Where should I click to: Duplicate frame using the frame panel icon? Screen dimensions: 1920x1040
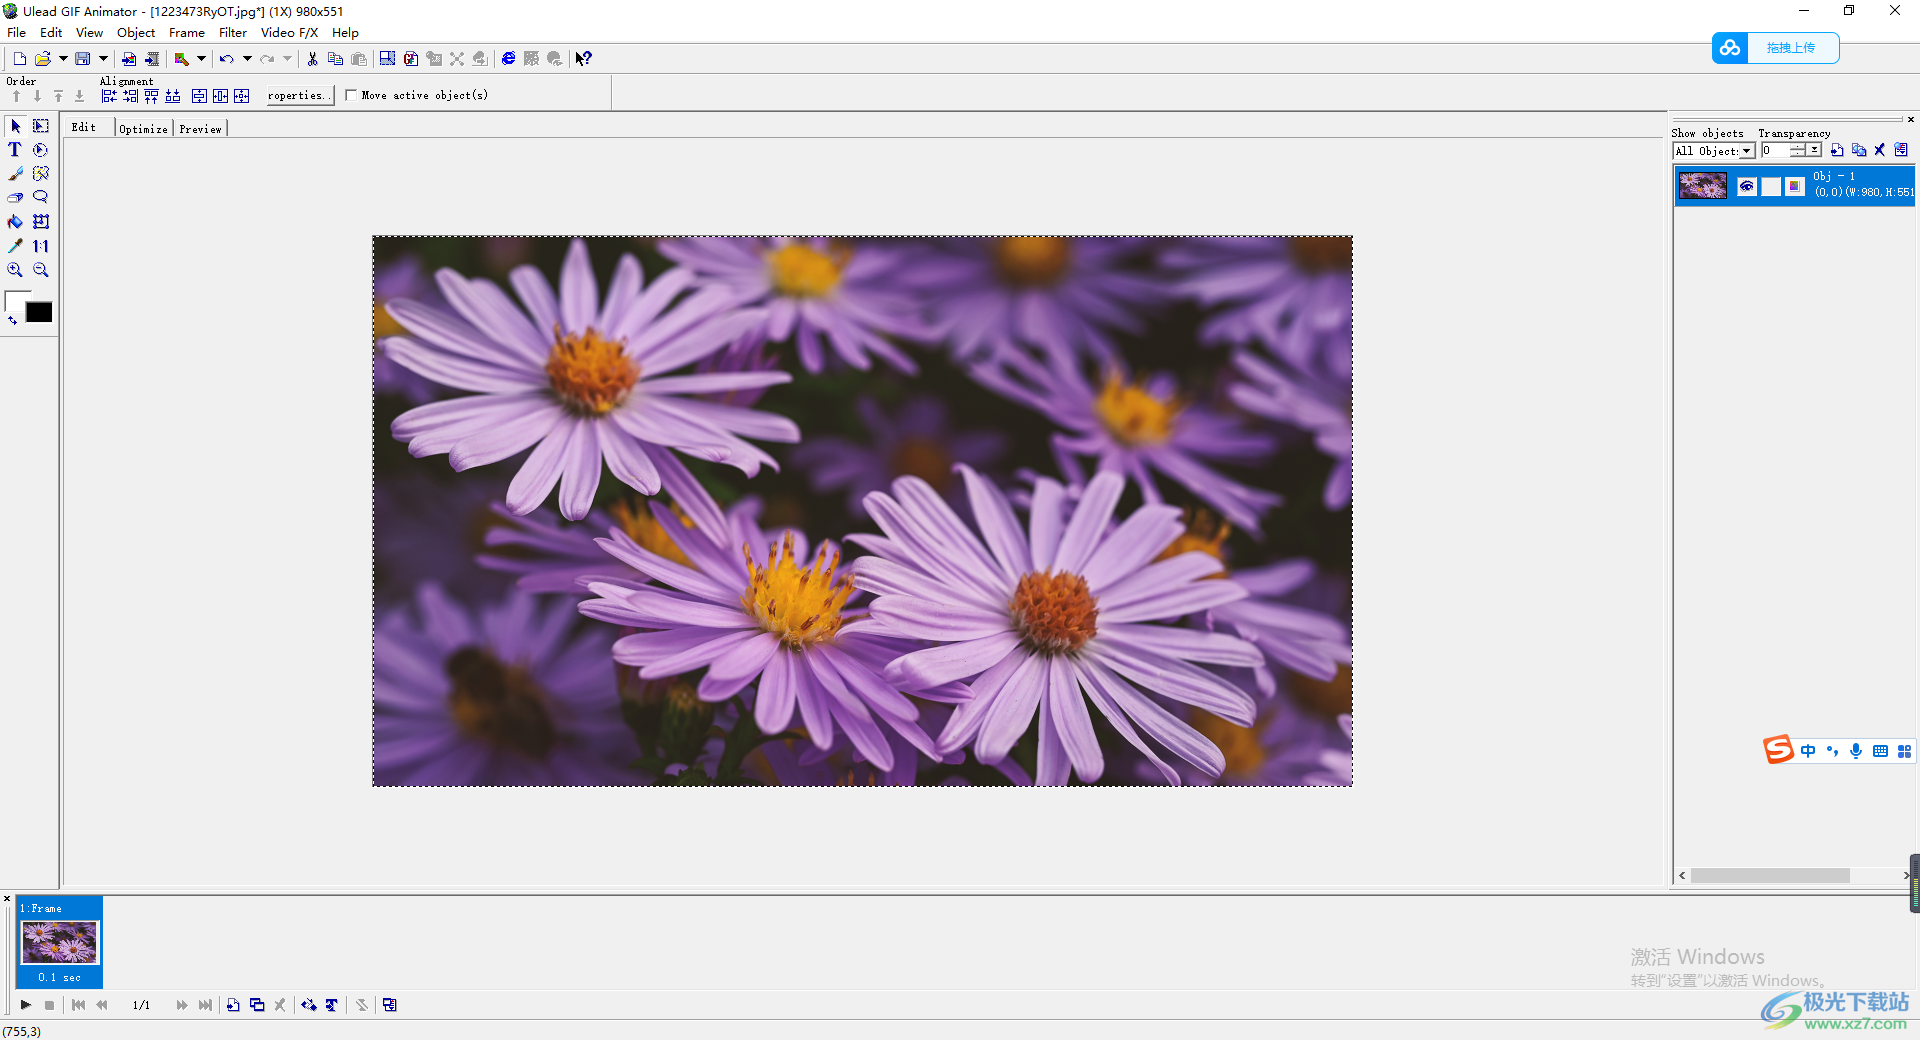point(257,1005)
